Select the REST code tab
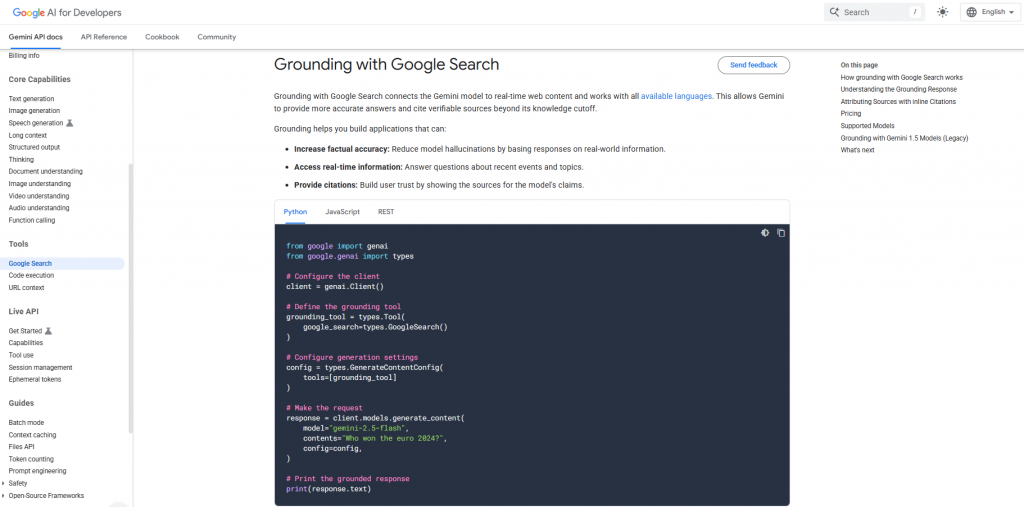 click(386, 212)
